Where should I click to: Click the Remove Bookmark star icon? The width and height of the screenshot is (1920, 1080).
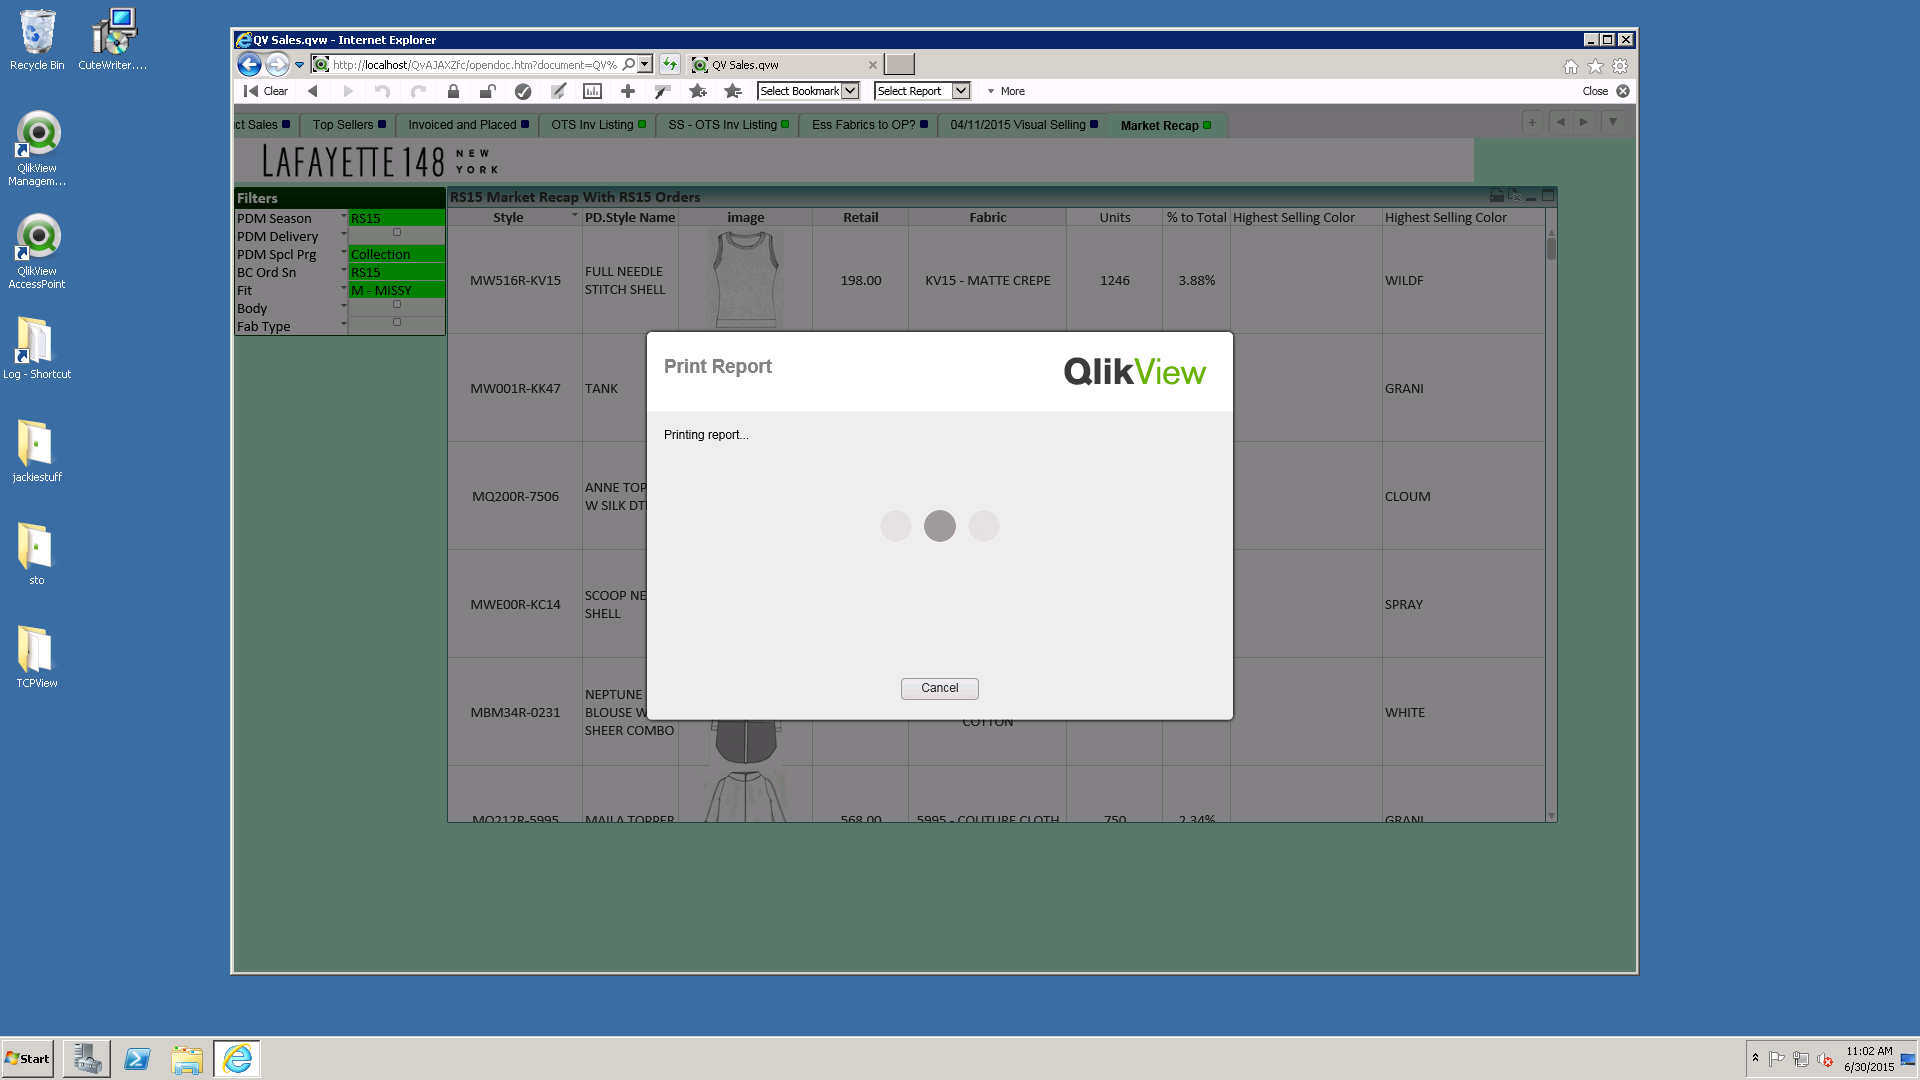[x=733, y=91]
